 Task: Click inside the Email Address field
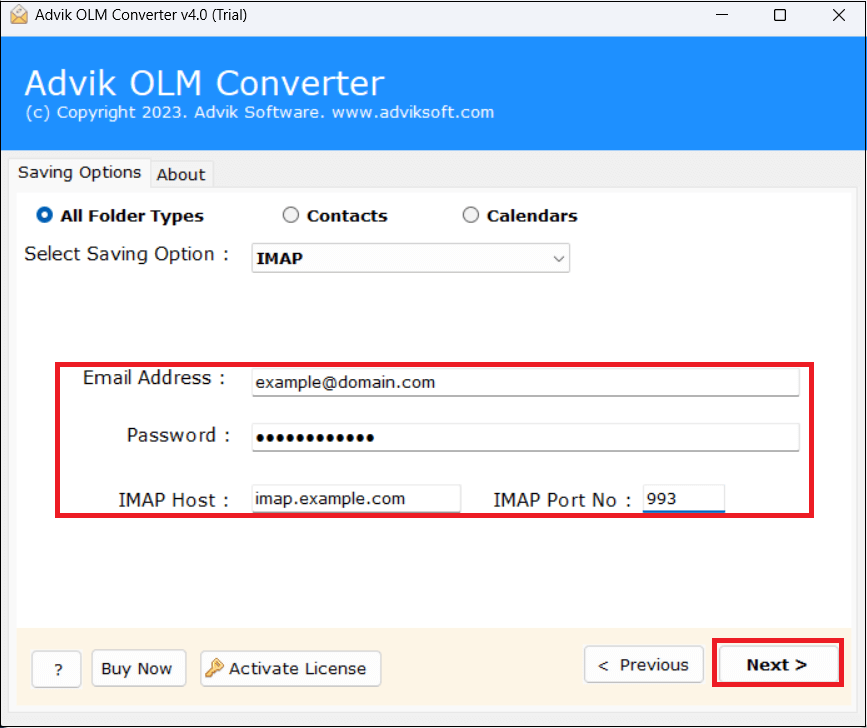(525, 382)
